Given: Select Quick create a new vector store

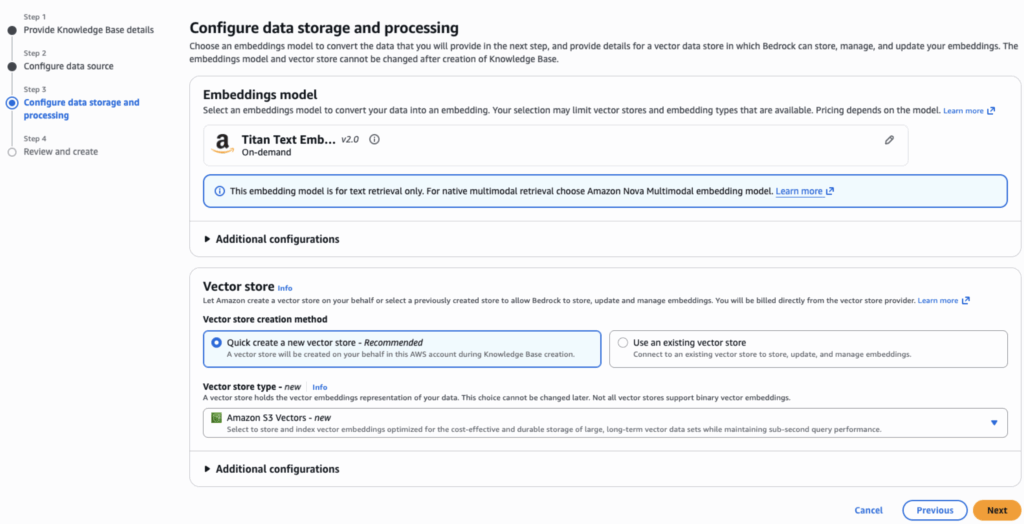Looking at the screenshot, I should 216,343.
